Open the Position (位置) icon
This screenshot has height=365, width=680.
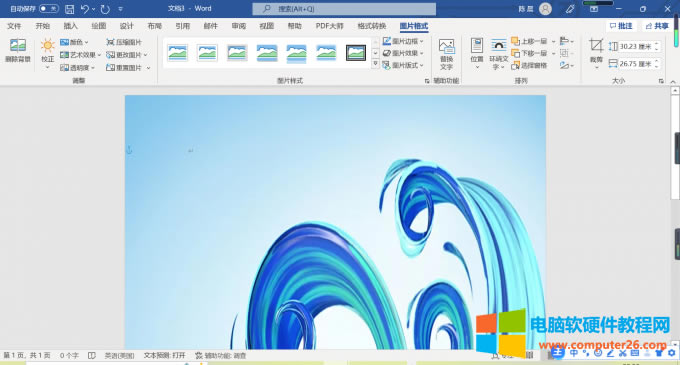pos(477,46)
